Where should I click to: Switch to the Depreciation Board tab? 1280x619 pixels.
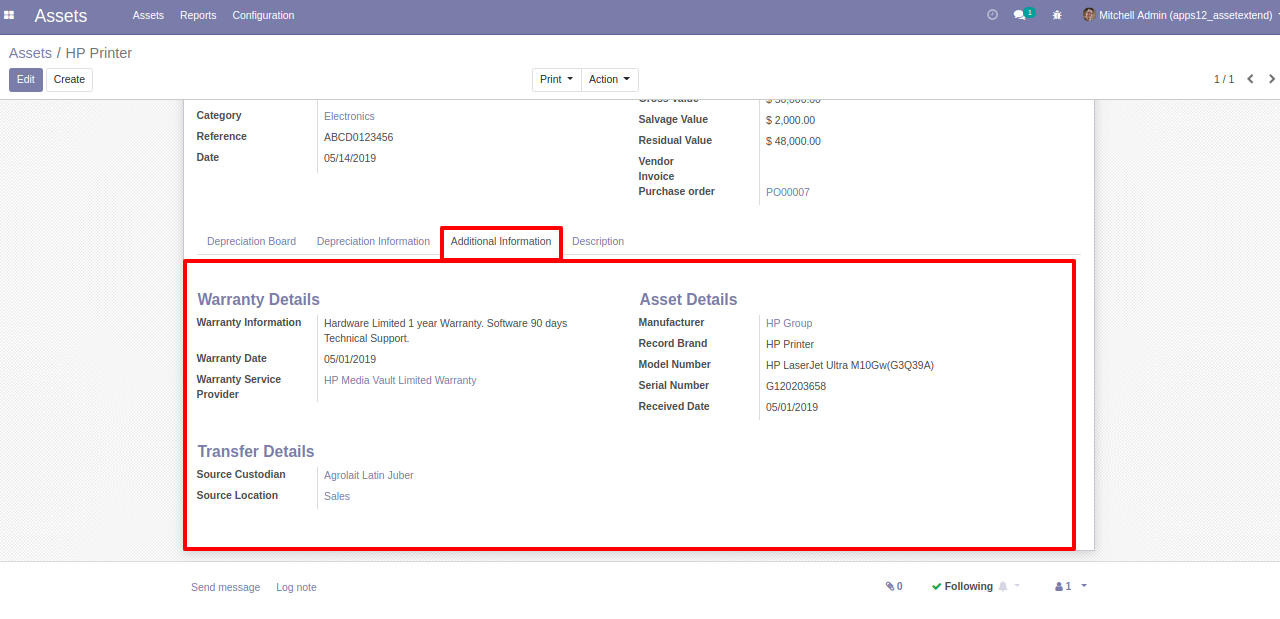coord(251,242)
